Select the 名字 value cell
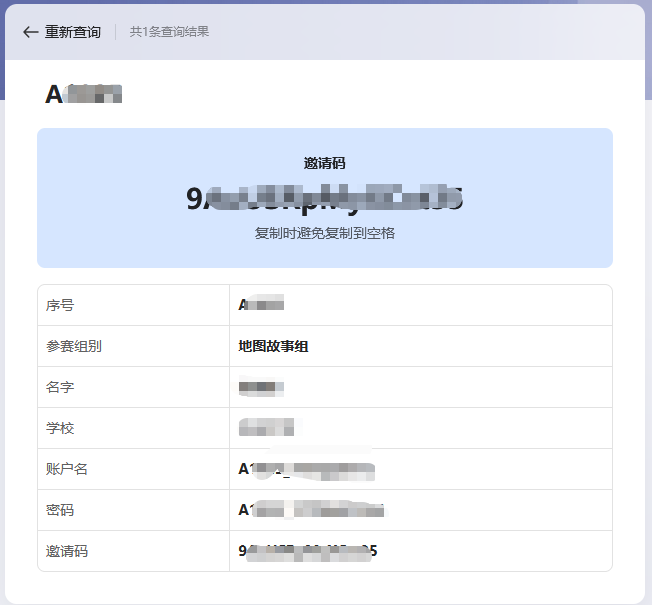 pos(261,387)
